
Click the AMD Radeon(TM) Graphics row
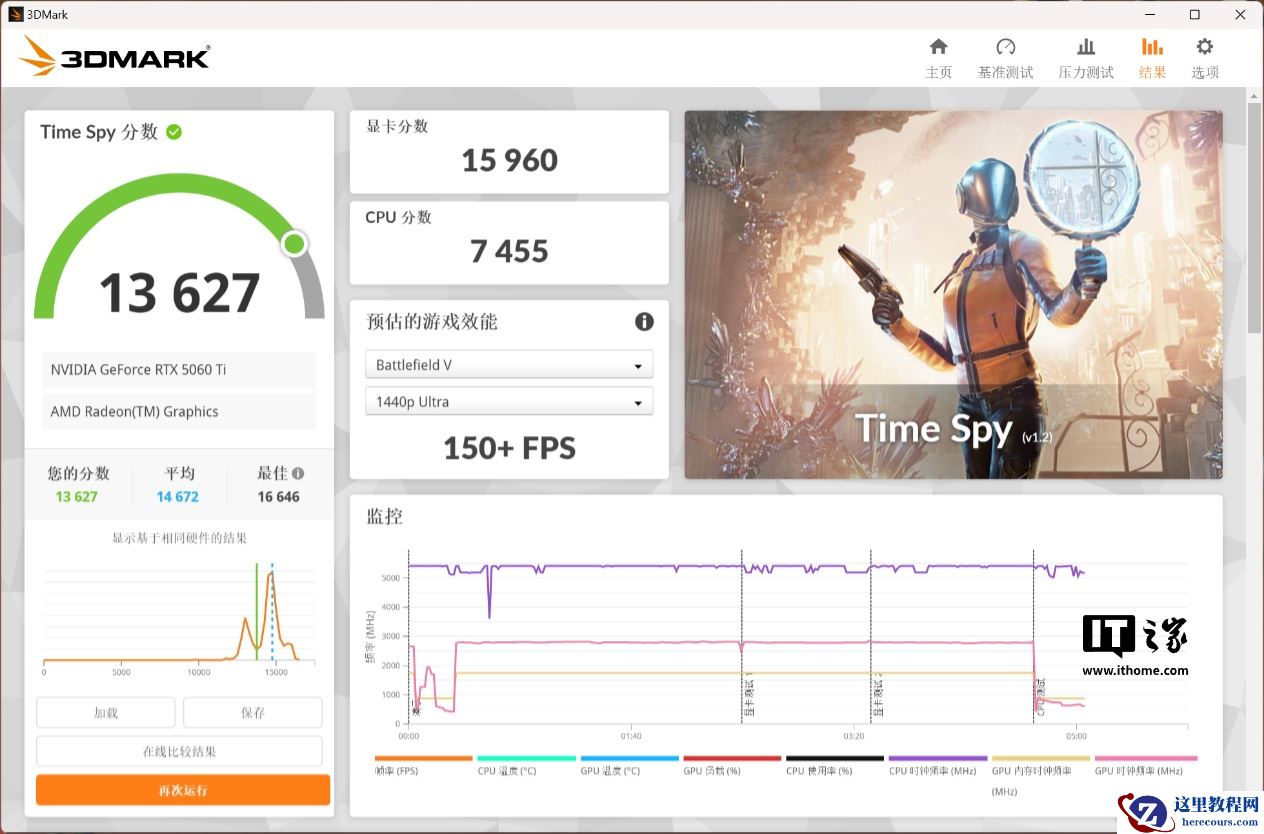pos(179,411)
